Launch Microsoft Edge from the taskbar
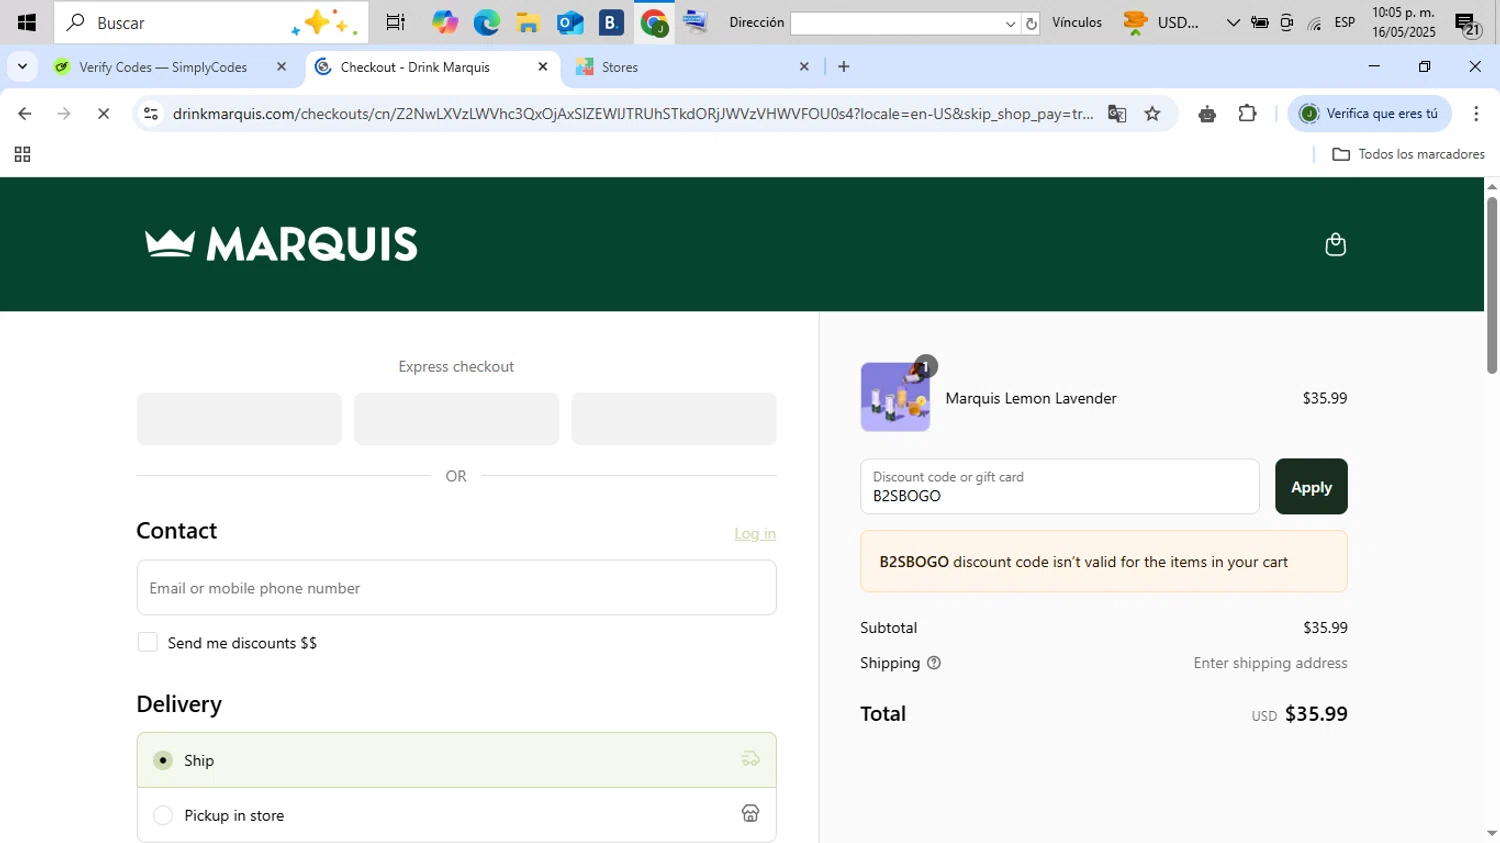The image size is (1500, 843). click(x=486, y=22)
